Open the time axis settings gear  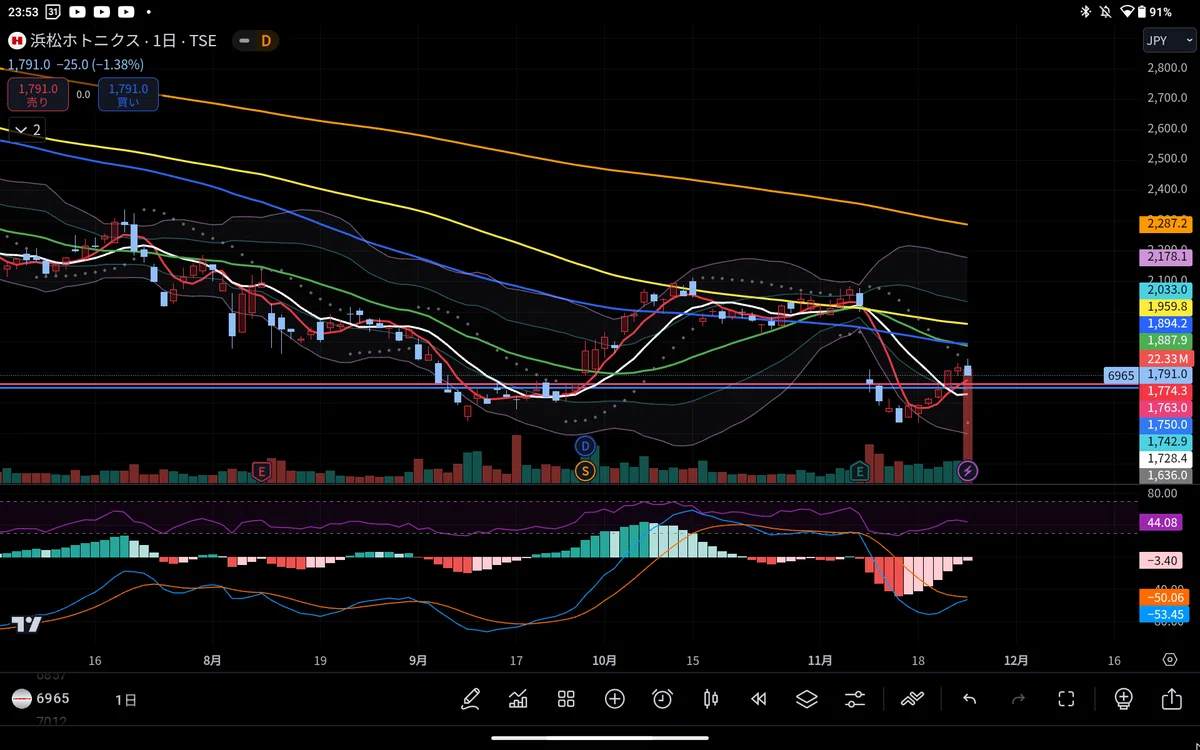tap(1170, 660)
